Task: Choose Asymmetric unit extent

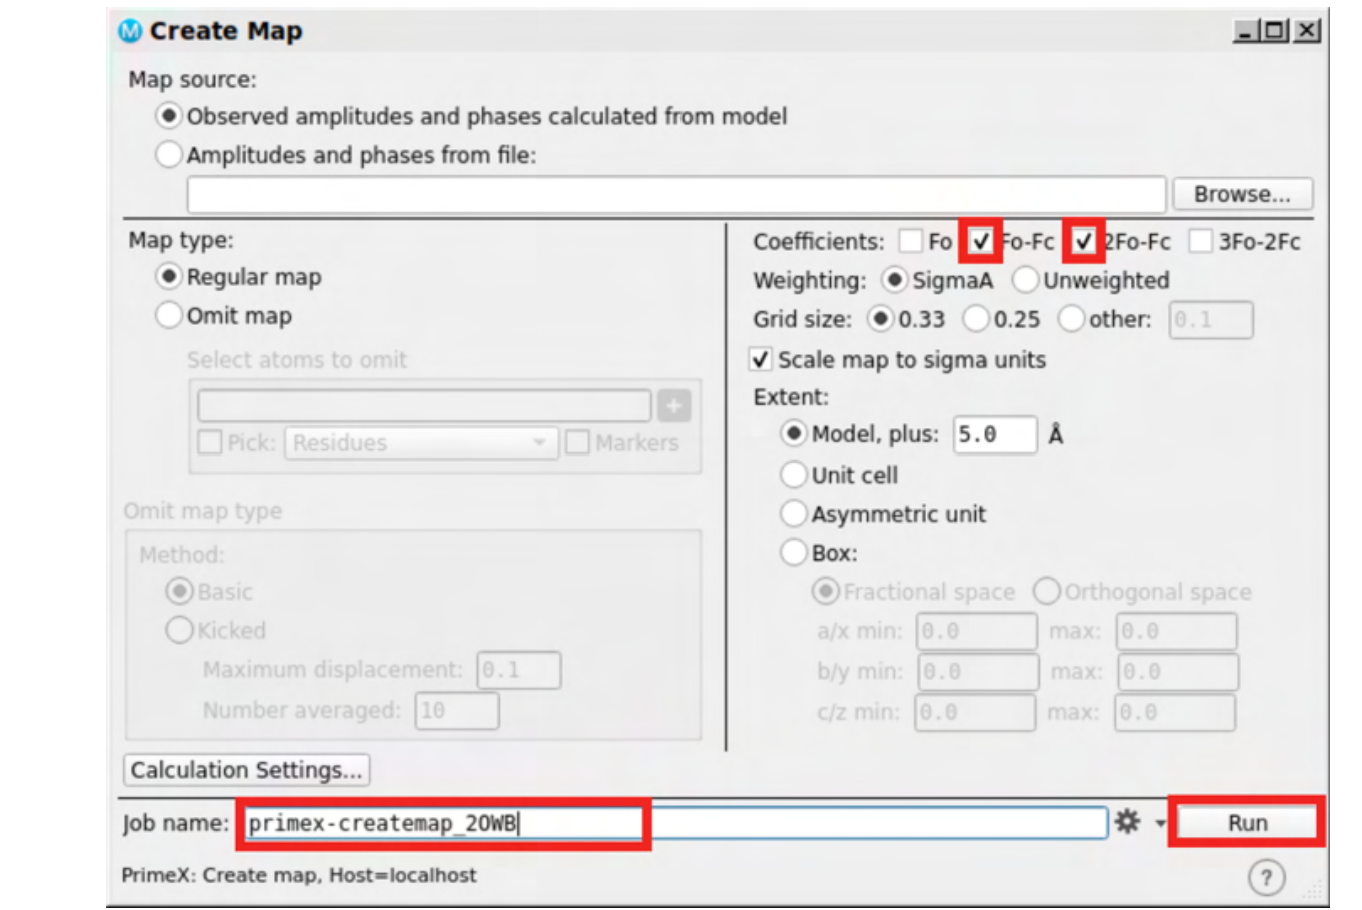Action: pyautogui.click(x=793, y=513)
